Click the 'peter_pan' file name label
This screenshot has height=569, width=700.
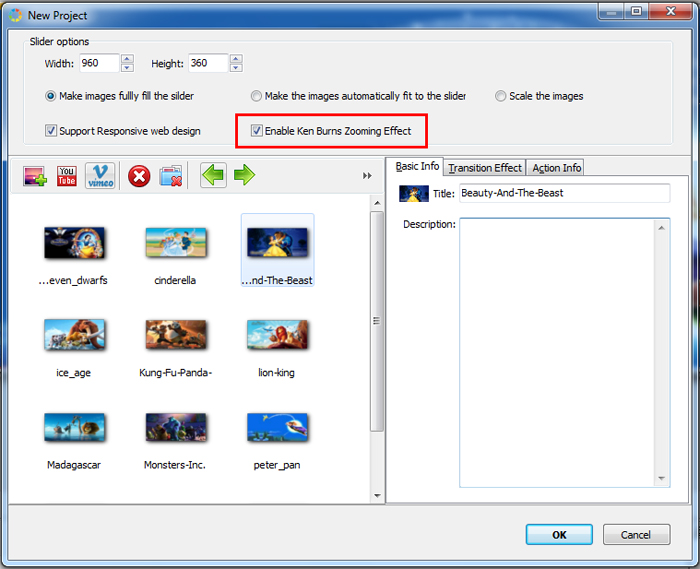277,465
